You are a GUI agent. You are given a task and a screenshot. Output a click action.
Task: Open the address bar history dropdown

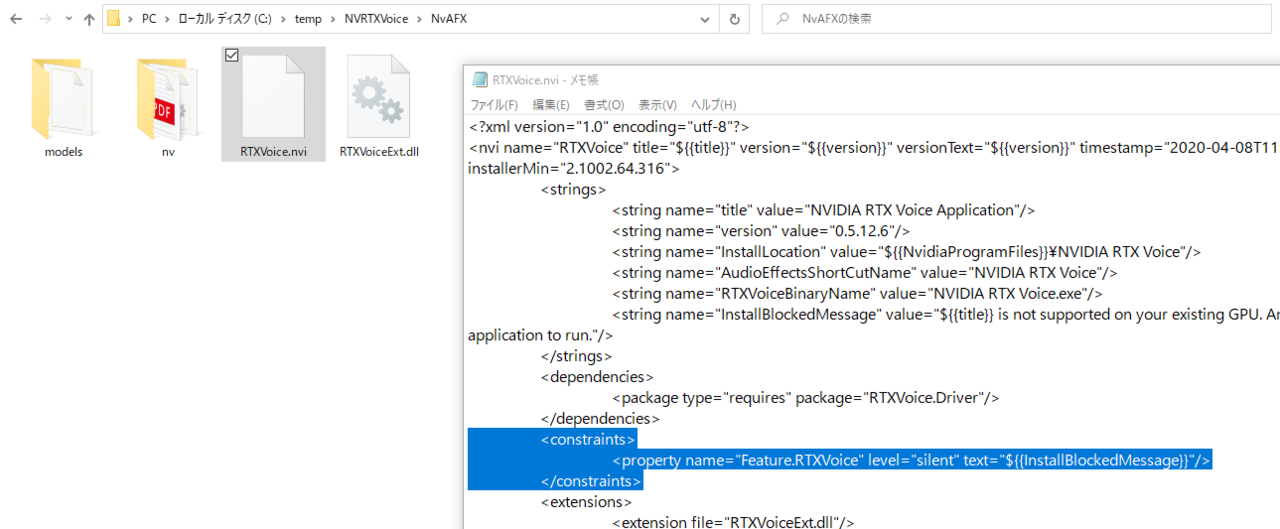click(706, 19)
